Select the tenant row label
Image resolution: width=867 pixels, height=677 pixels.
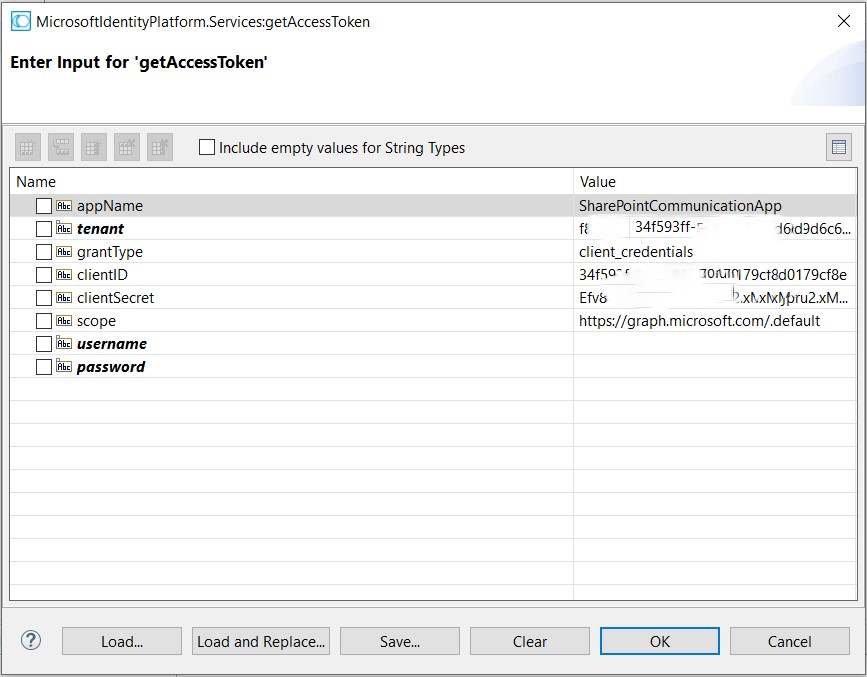[100, 228]
